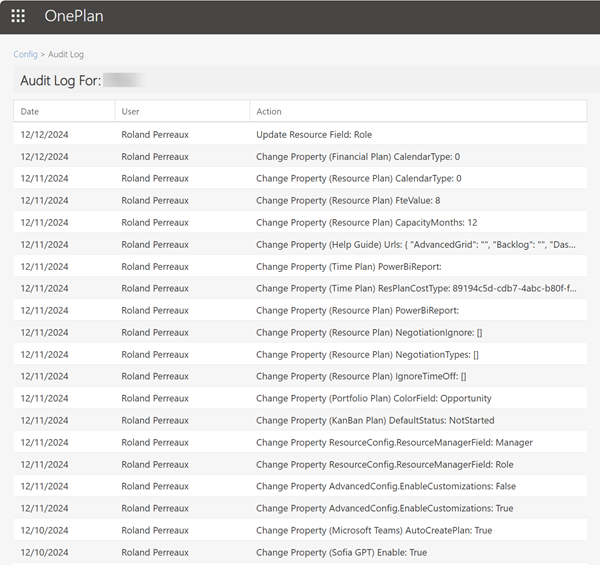Click user name in AutoCreatePlan row
The width and height of the screenshot is (600, 565).
(x=155, y=530)
